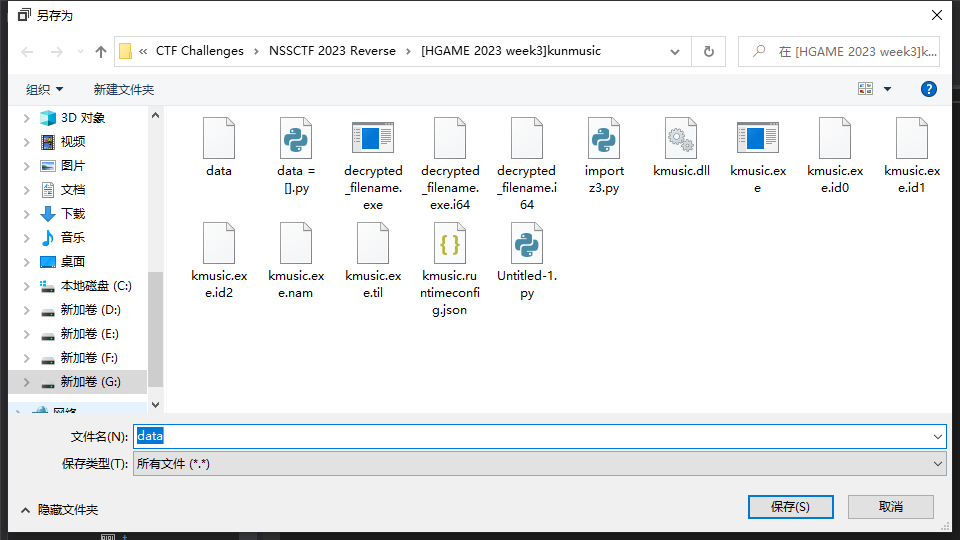The image size is (960, 540).
Task: Click the help question mark icon
Action: 928,89
